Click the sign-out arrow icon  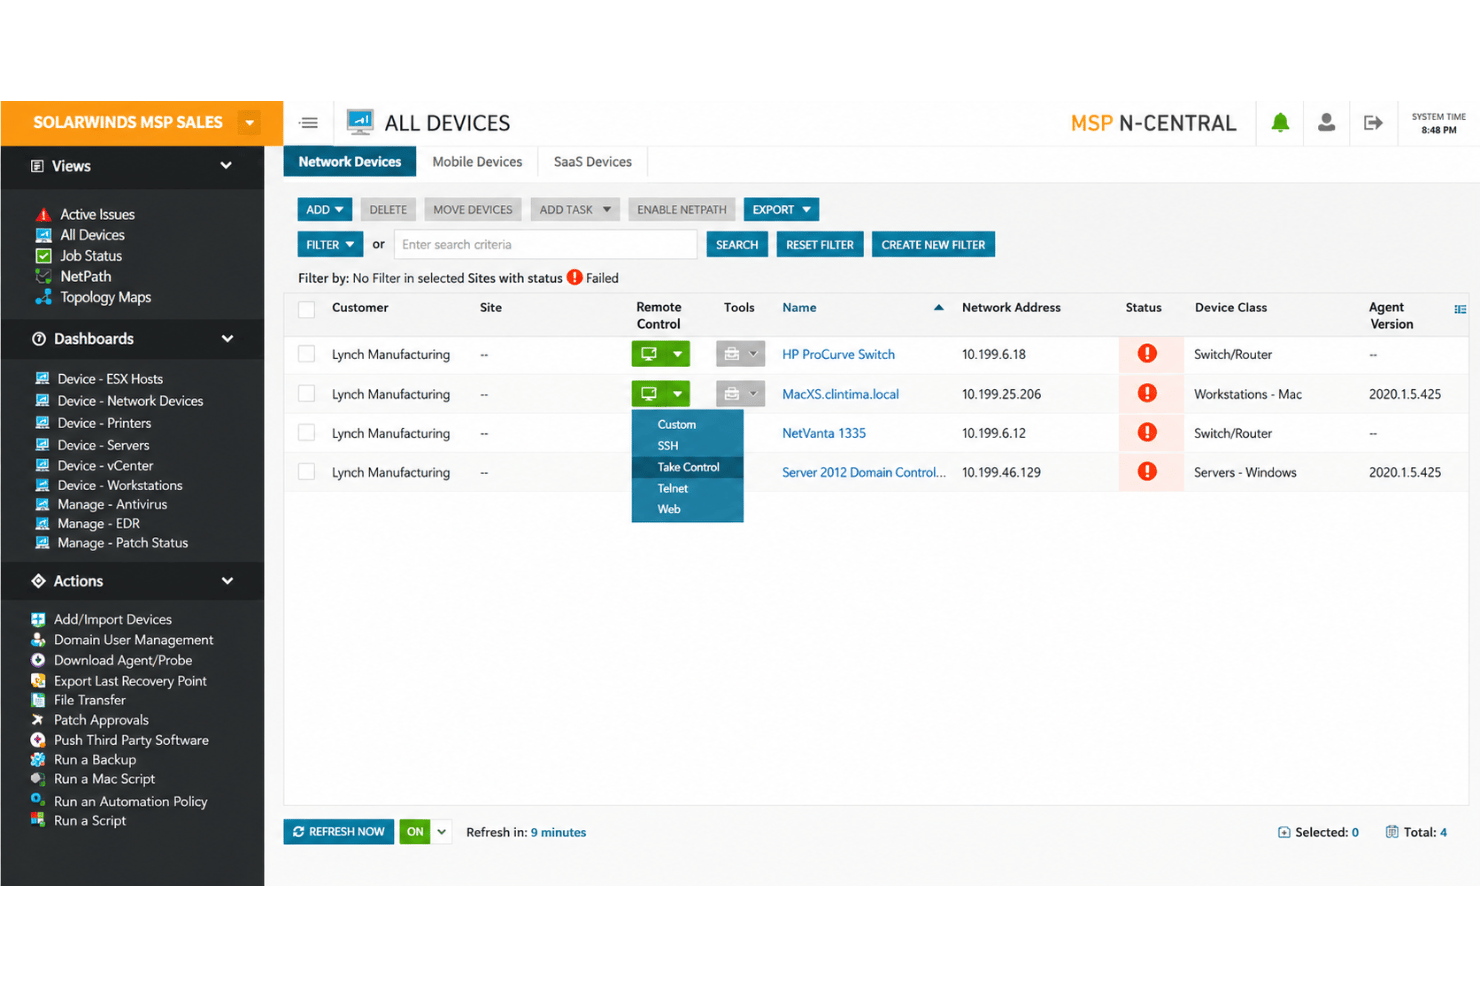point(1373,122)
